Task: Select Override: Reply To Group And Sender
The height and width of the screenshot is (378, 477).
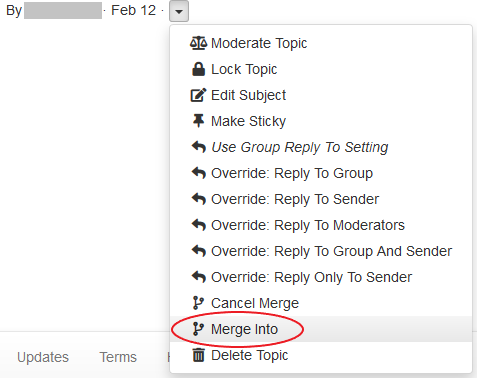Action: [x=321, y=251]
